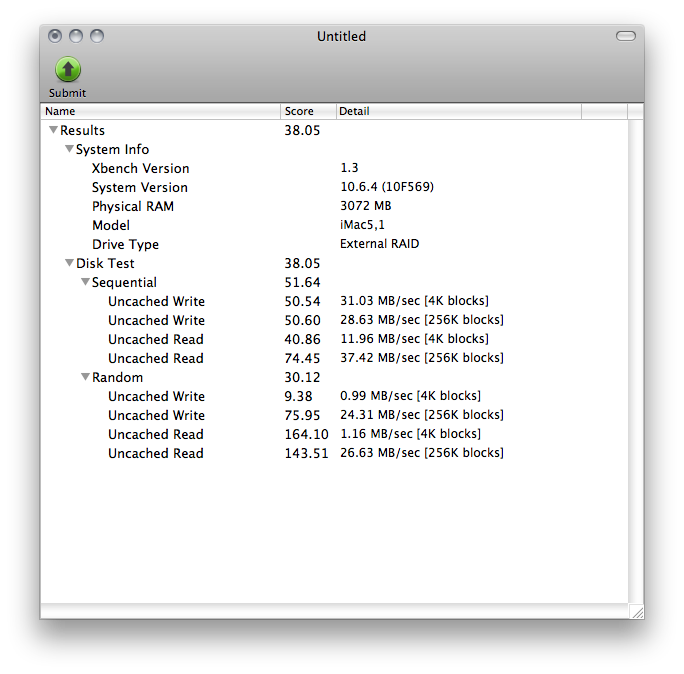The height and width of the screenshot is (674, 684).
Task: Click the '10.6.4 (10F569)' detail value
Action: point(387,187)
